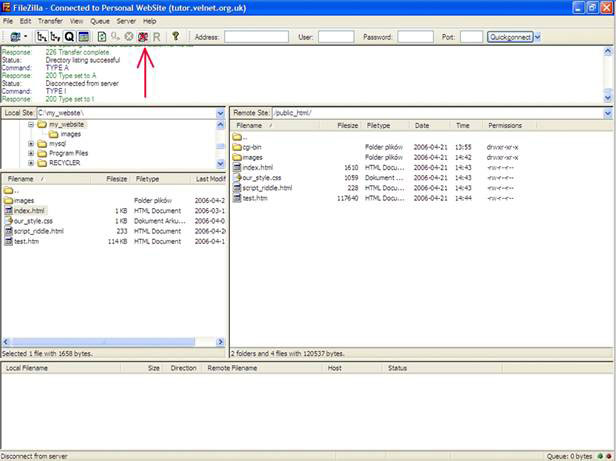Expand the mysql tree folder
Screen dimensions: 616x461
31,144
